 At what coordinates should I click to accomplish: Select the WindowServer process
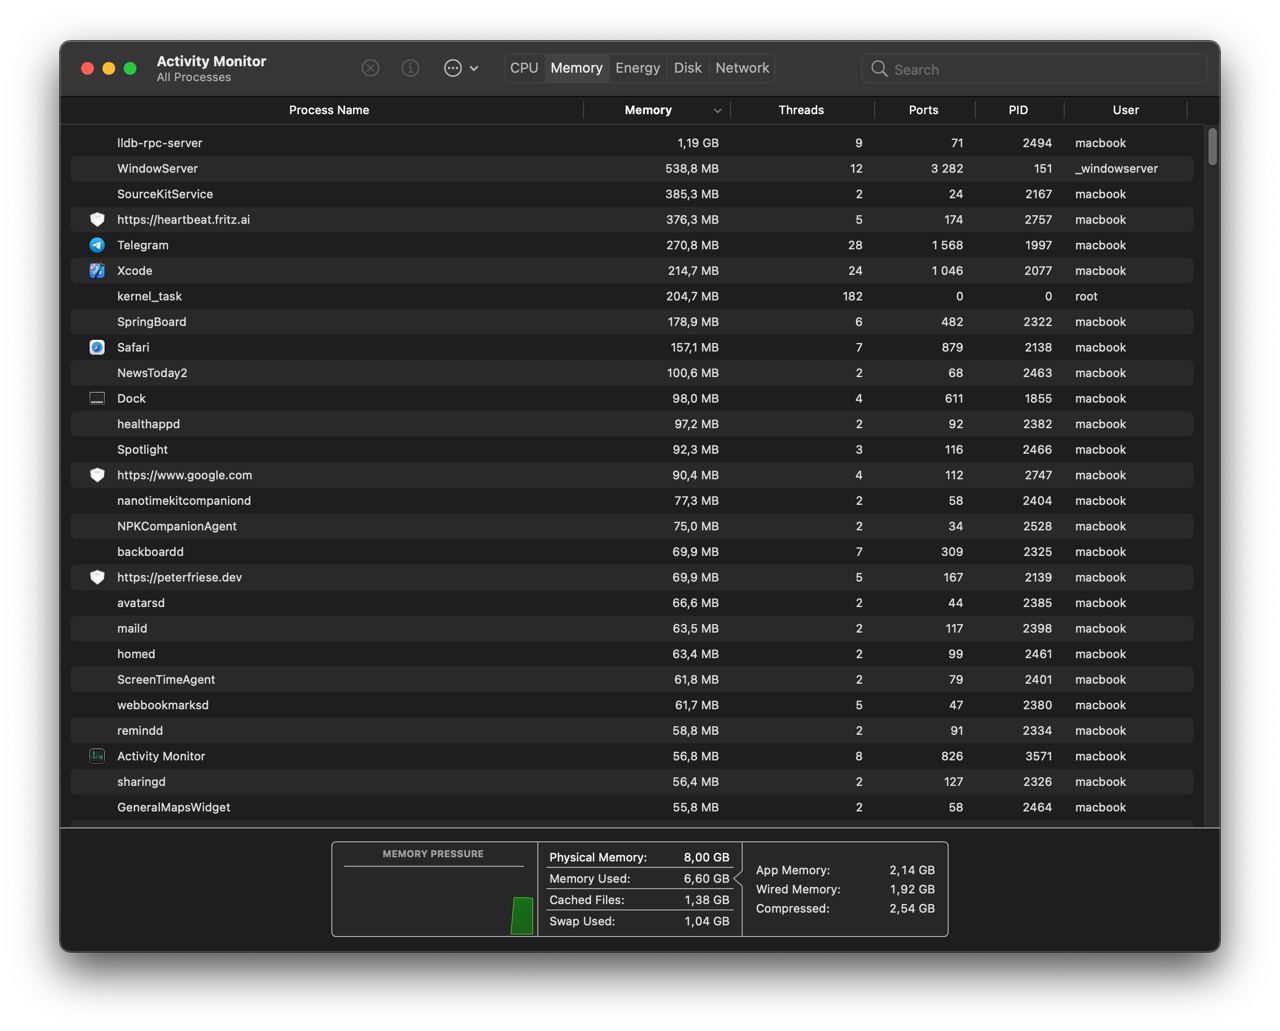pyautogui.click(x=632, y=169)
